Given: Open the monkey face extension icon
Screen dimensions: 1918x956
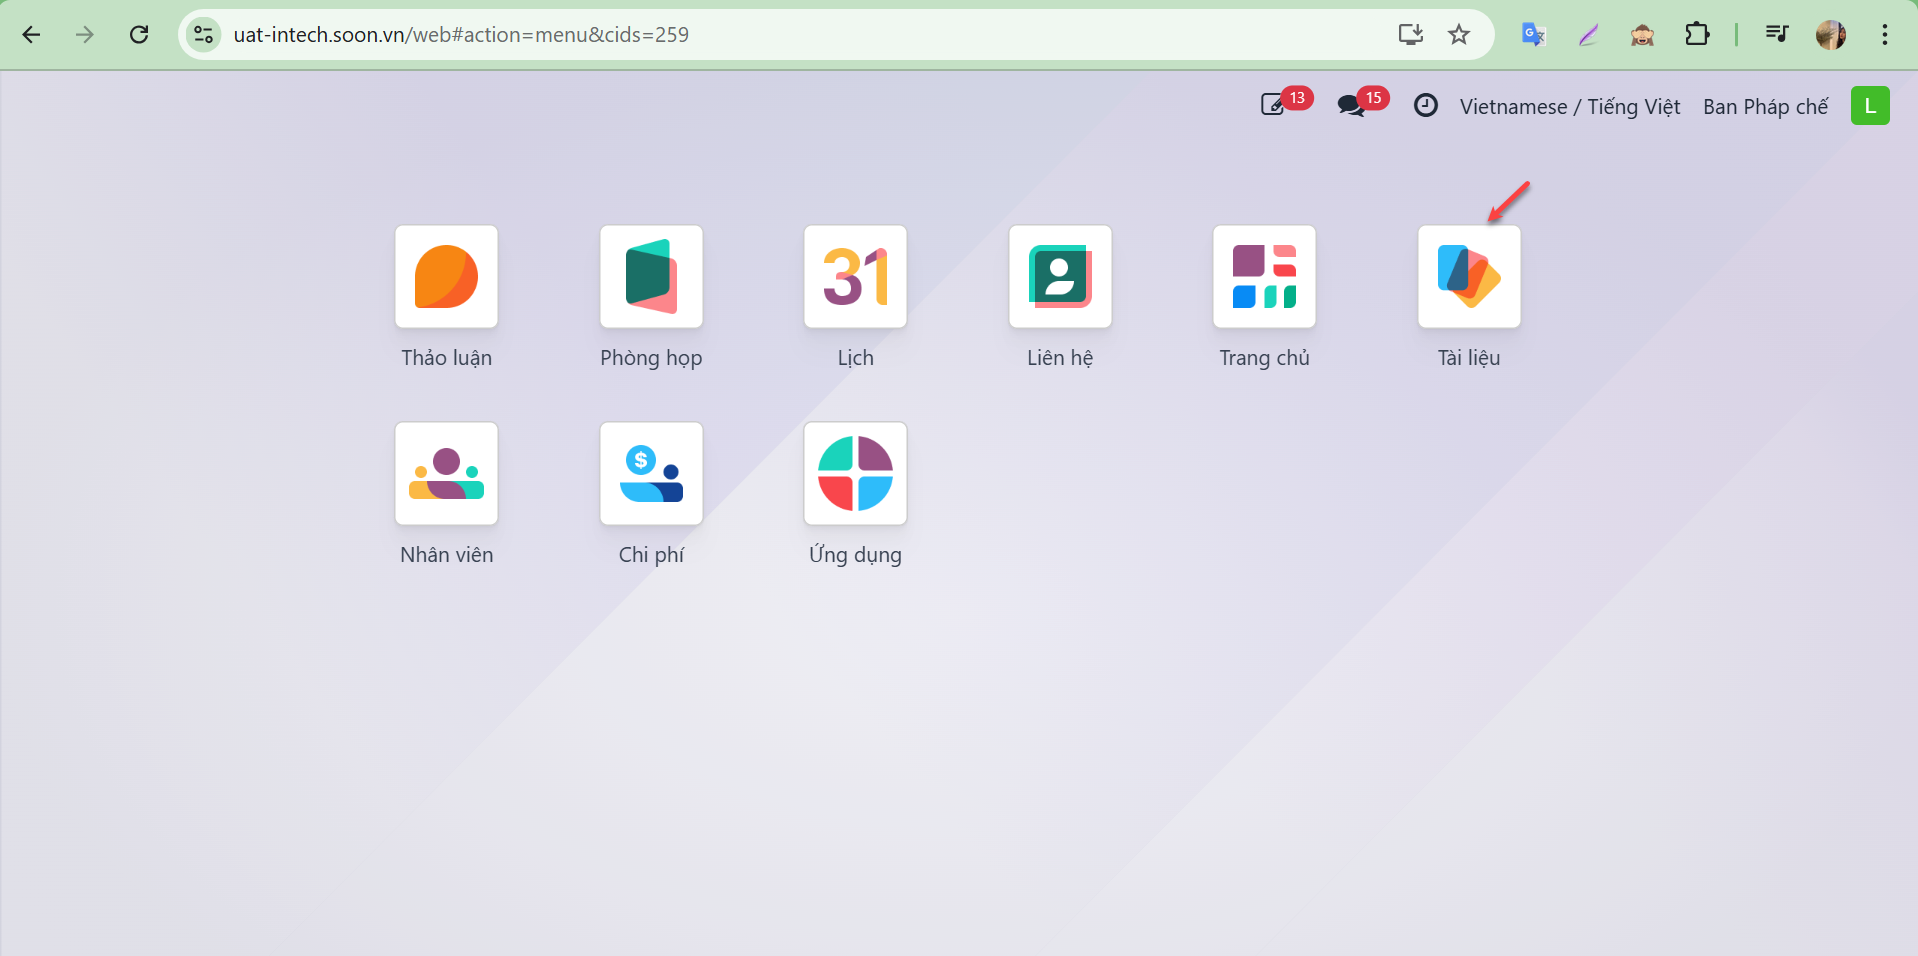Looking at the screenshot, I should (1642, 35).
